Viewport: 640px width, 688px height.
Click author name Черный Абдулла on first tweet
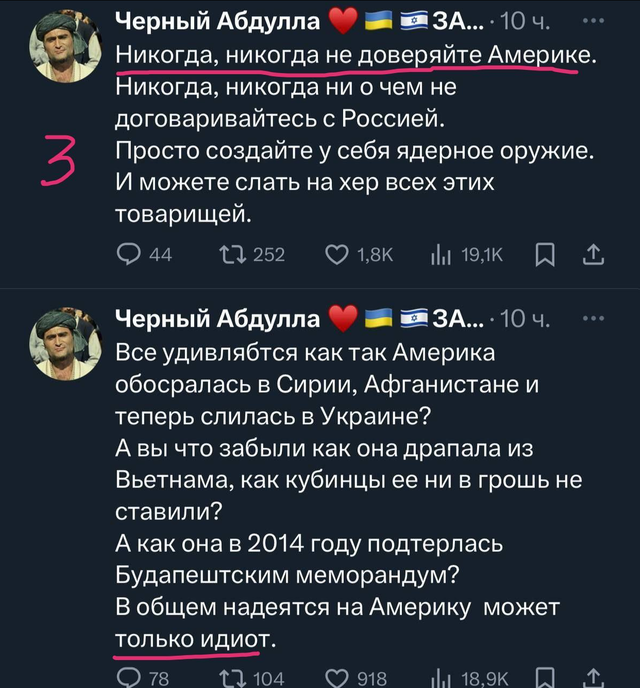tap(218, 21)
